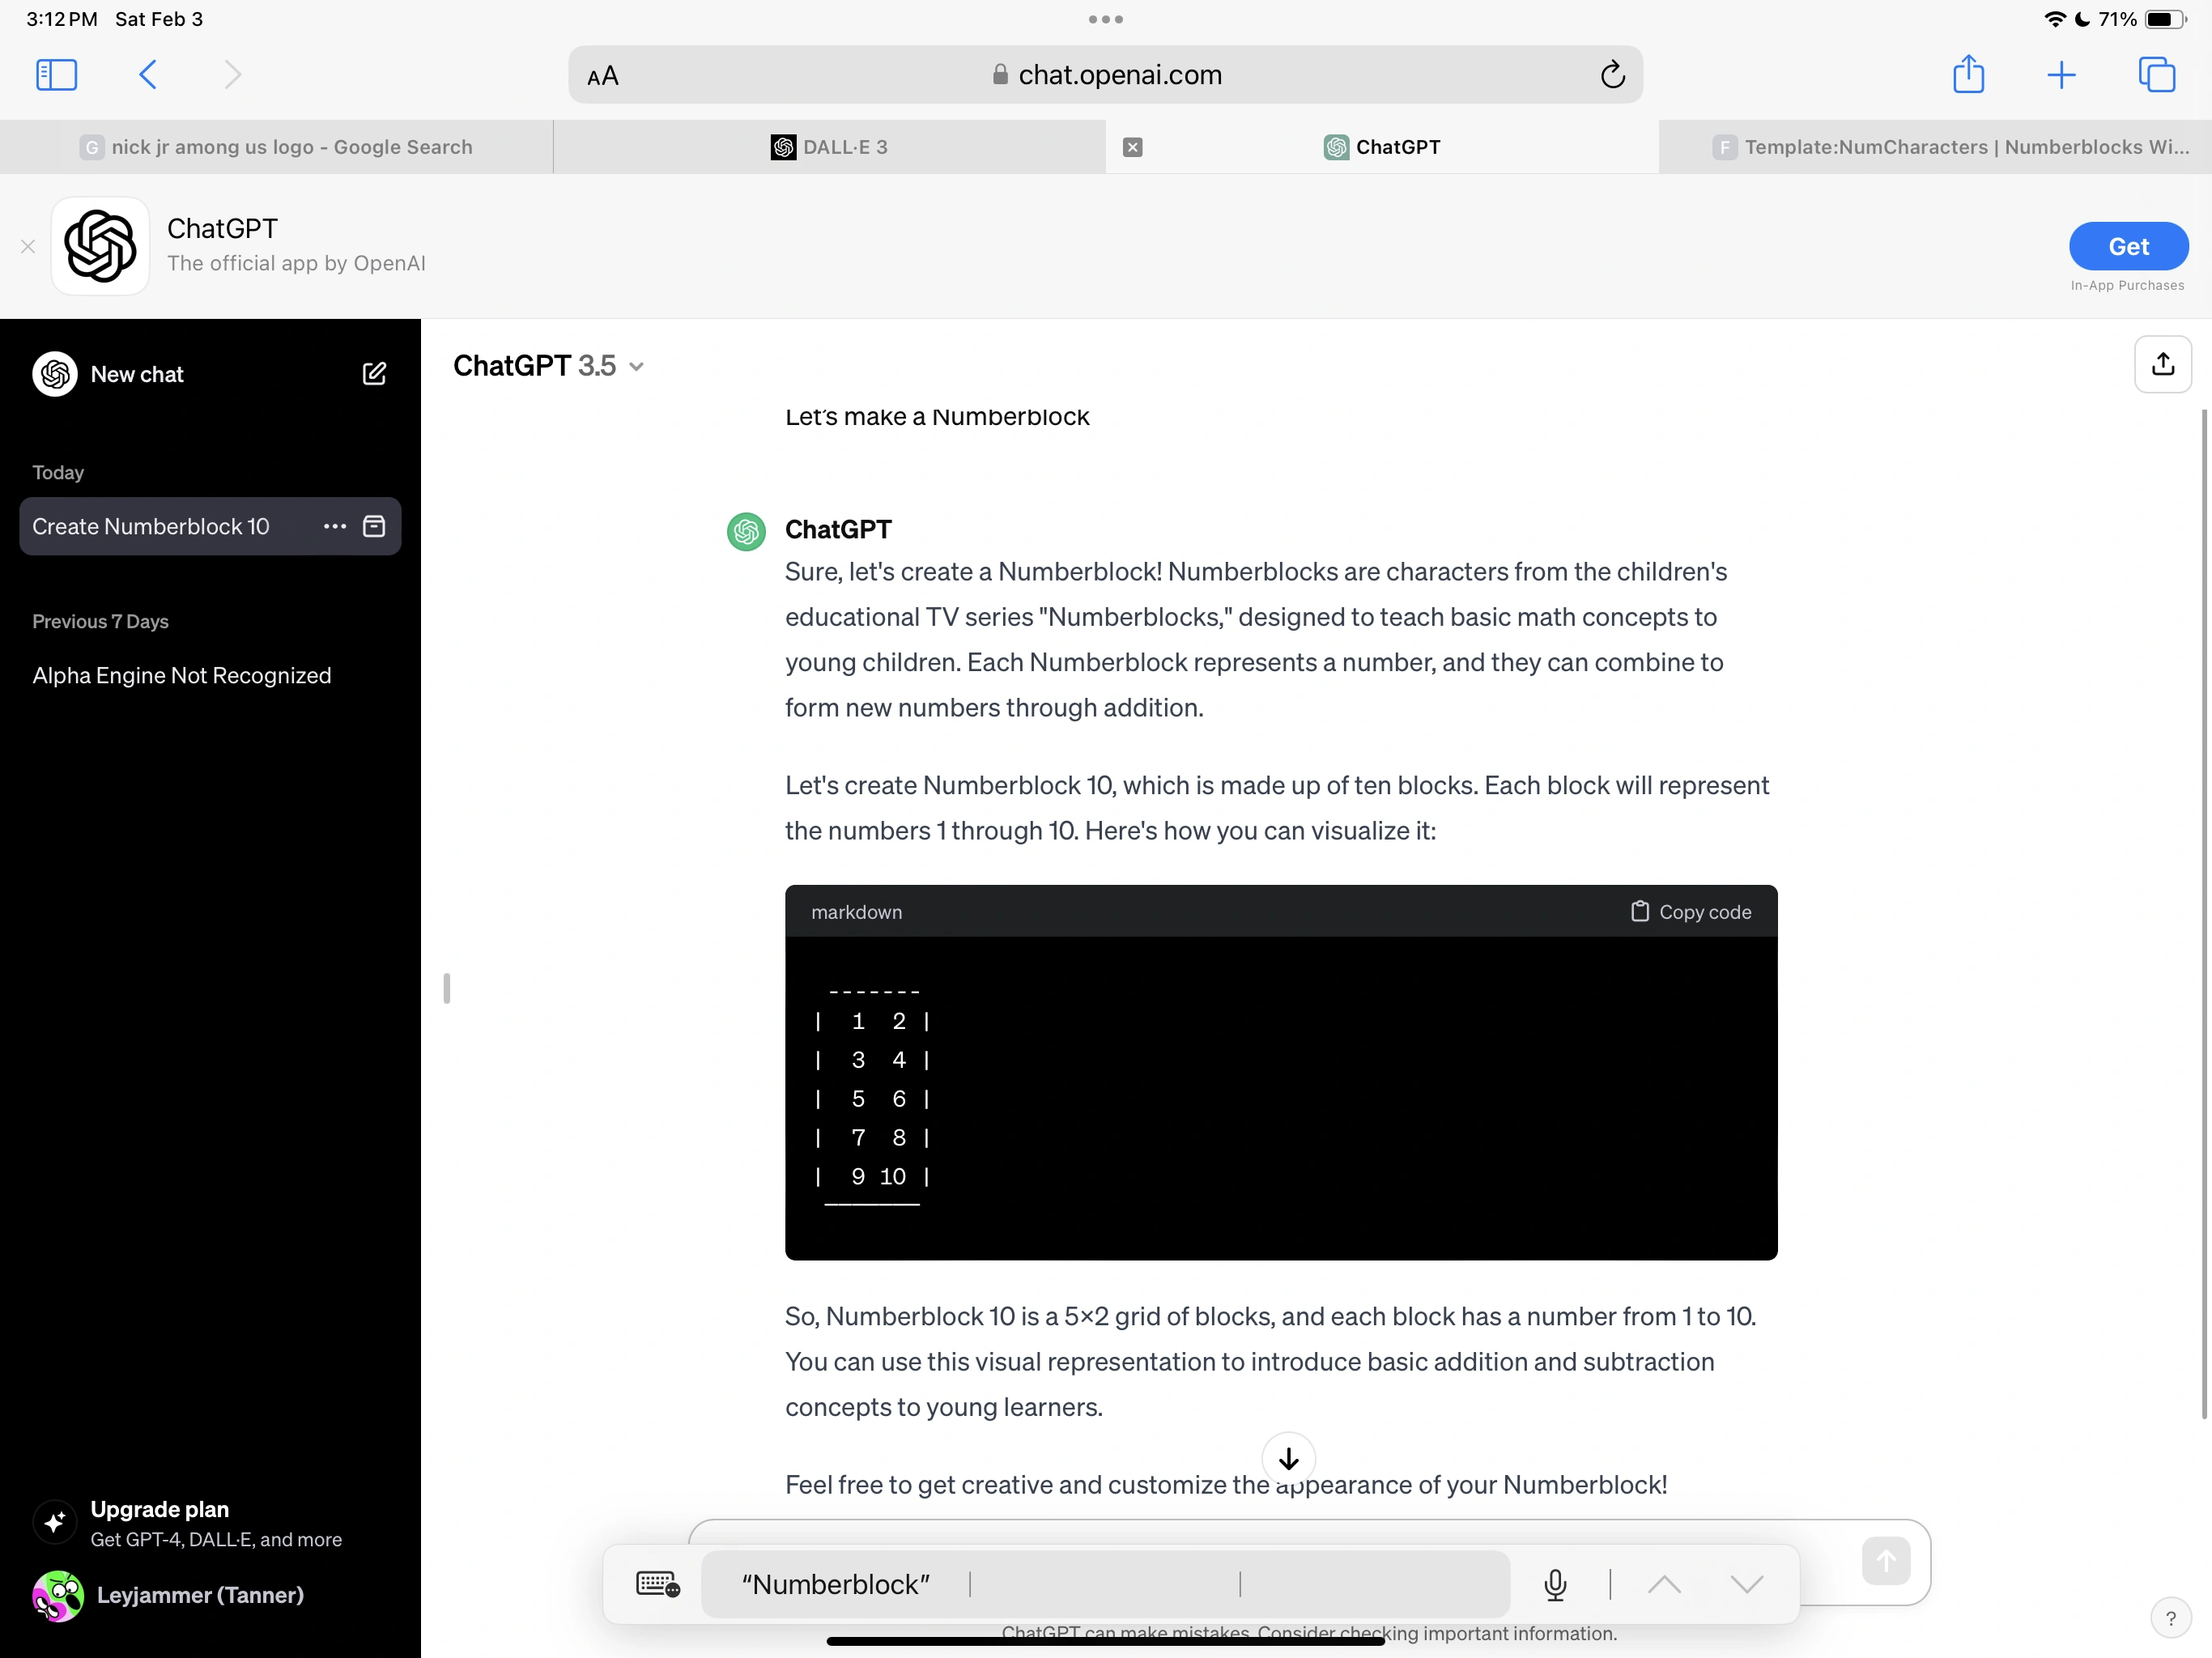The image size is (2212, 1658).
Task: Archive the Create Numberblock 10 chat
Action: 374,526
